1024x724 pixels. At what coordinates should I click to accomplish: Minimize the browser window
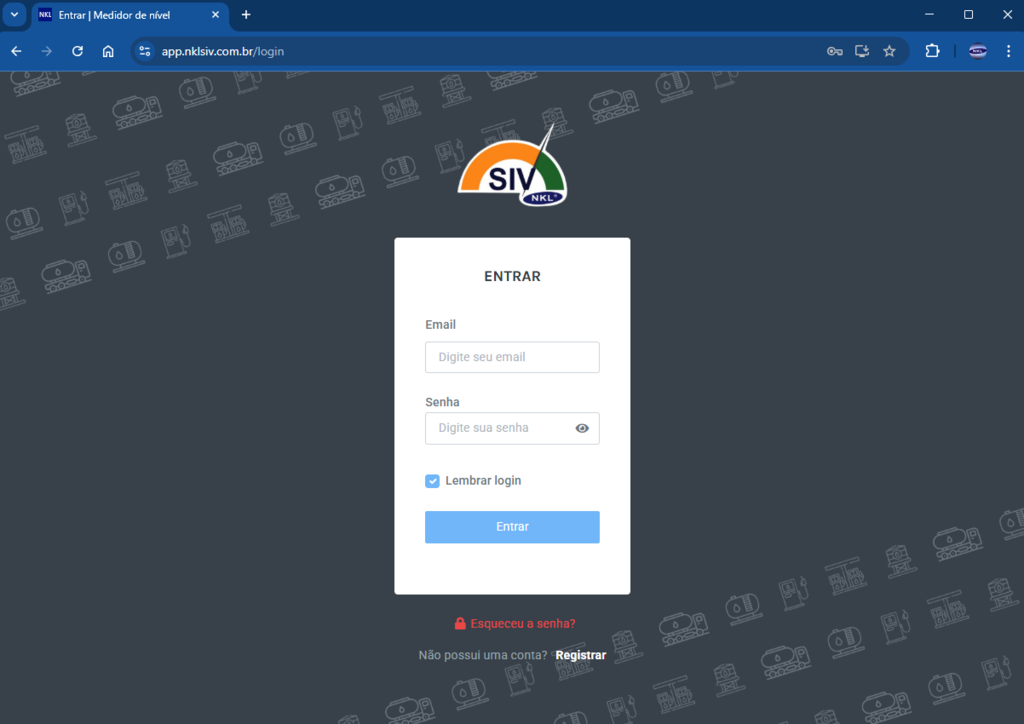tap(929, 14)
